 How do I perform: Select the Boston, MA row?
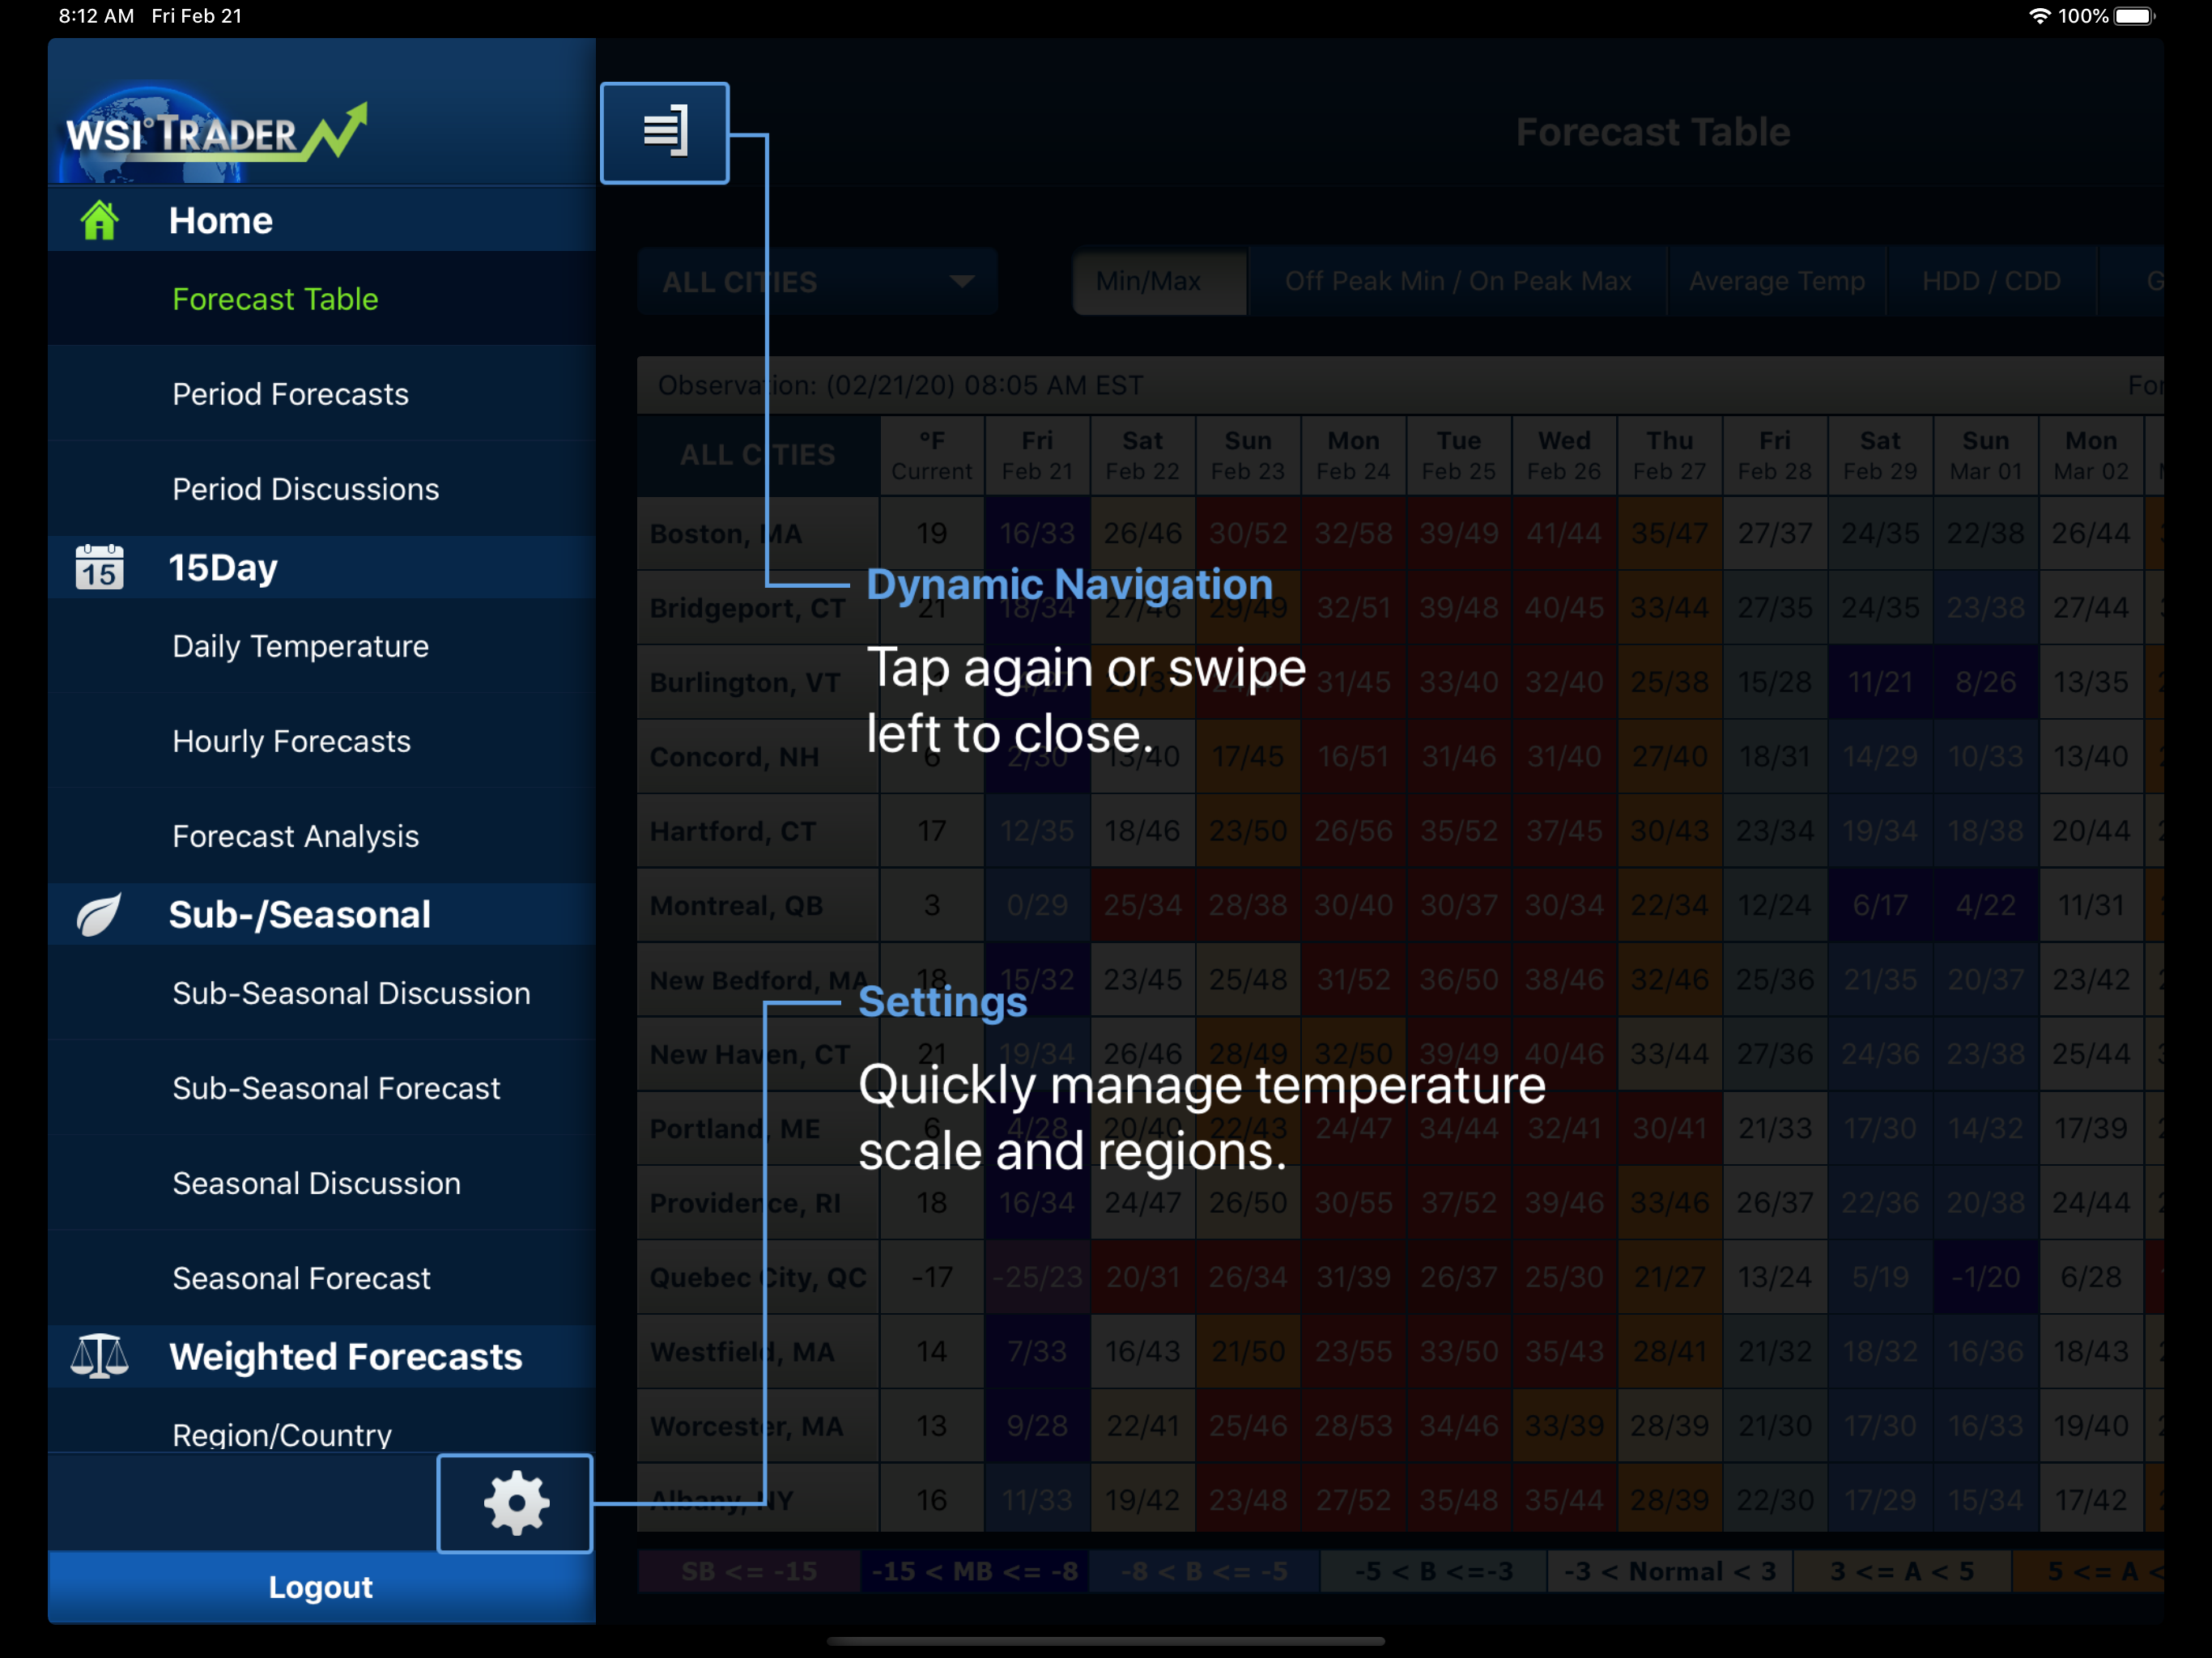(758, 534)
